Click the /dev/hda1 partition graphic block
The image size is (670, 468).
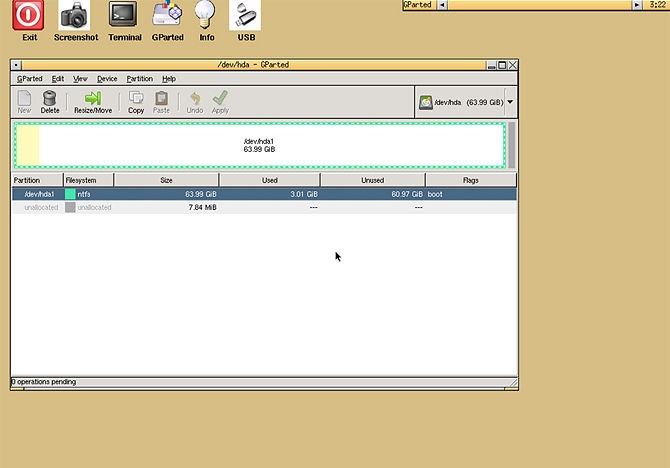(259, 145)
